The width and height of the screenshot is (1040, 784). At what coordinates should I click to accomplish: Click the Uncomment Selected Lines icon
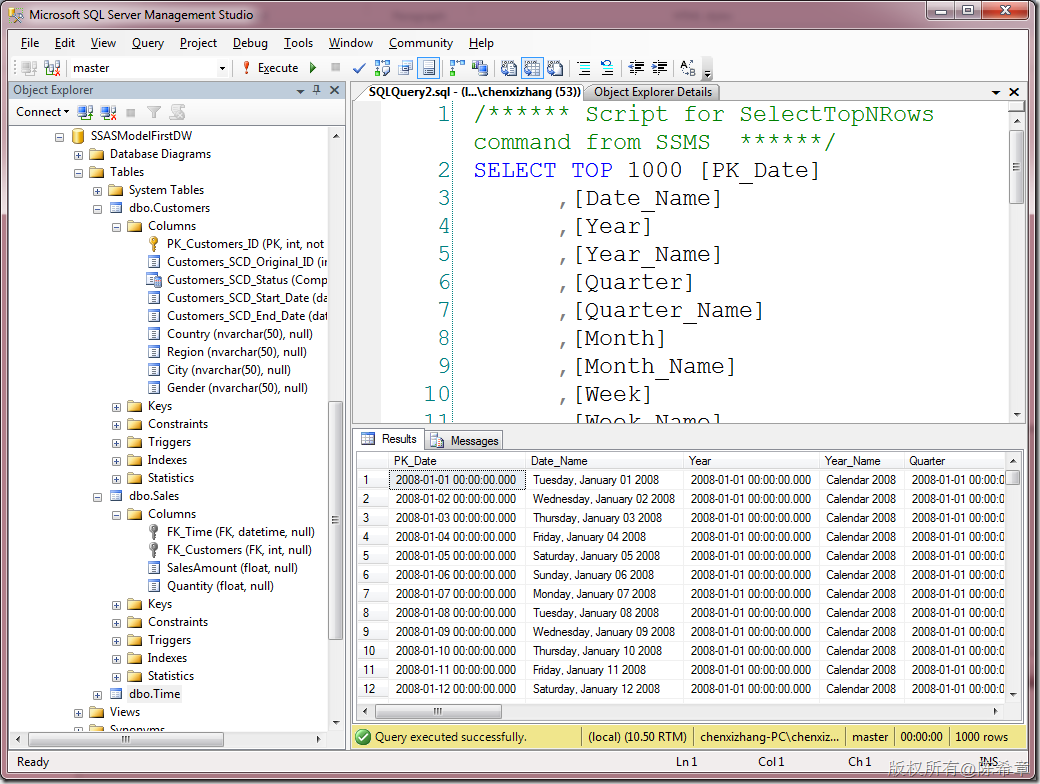(x=607, y=68)
